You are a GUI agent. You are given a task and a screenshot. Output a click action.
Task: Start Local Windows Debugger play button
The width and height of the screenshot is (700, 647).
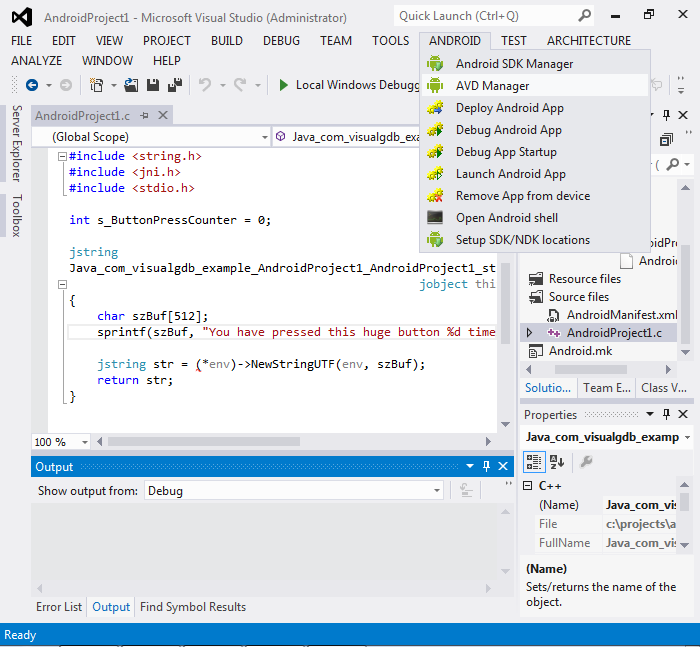pyautogui.click(x=283, y=85)
